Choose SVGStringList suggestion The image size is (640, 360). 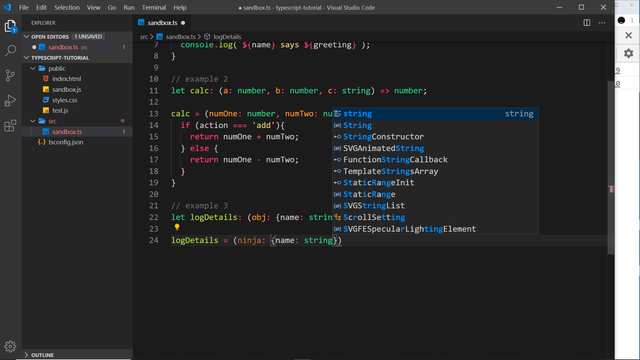tap(435, 206)
